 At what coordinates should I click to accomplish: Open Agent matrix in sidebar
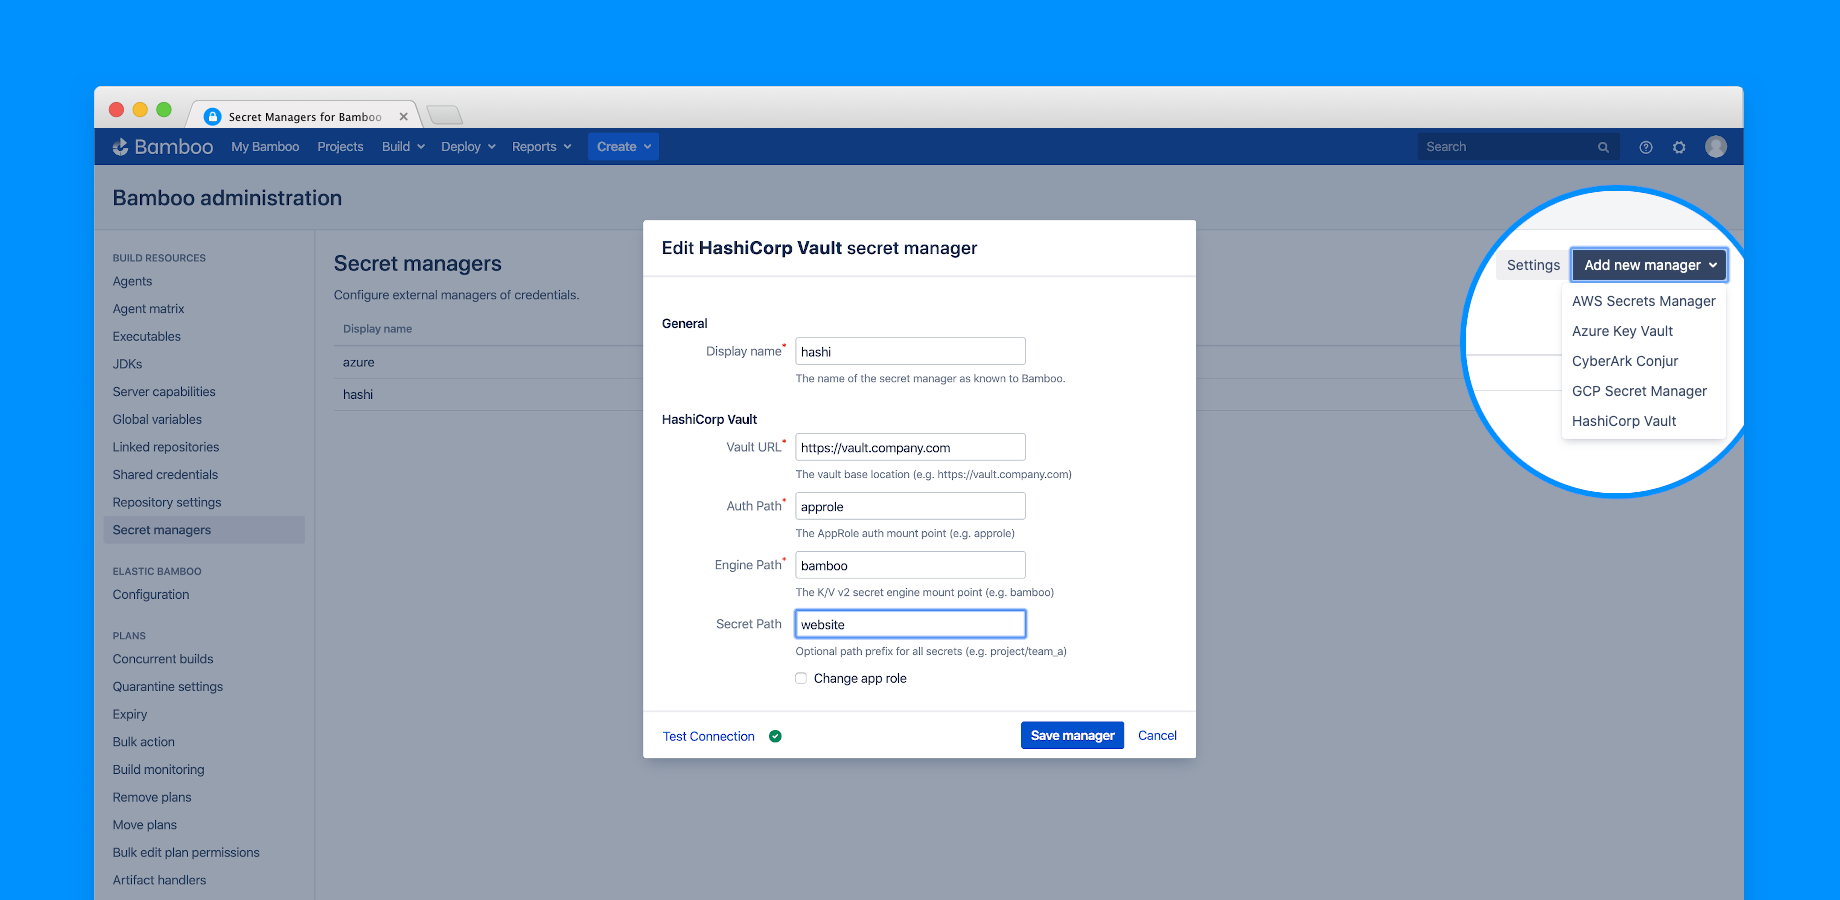click(148, 309)
